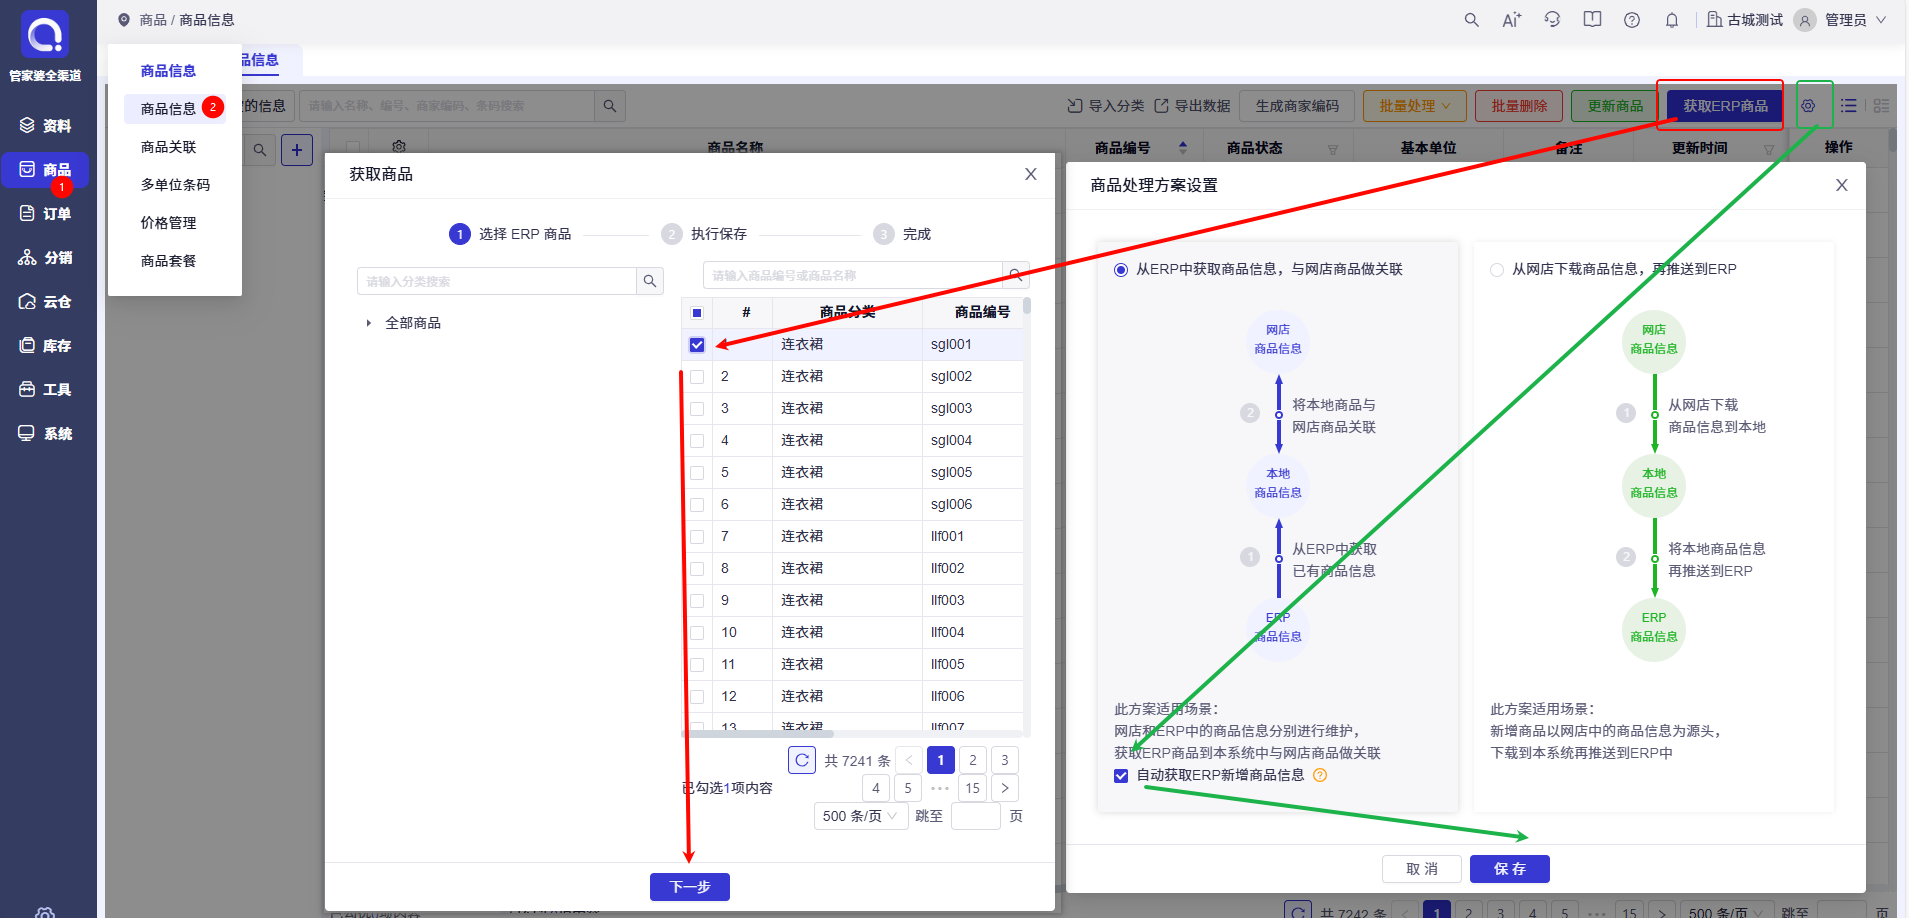
Task: Go to page 15 in dialog pagination
Action: pos(973,788)
